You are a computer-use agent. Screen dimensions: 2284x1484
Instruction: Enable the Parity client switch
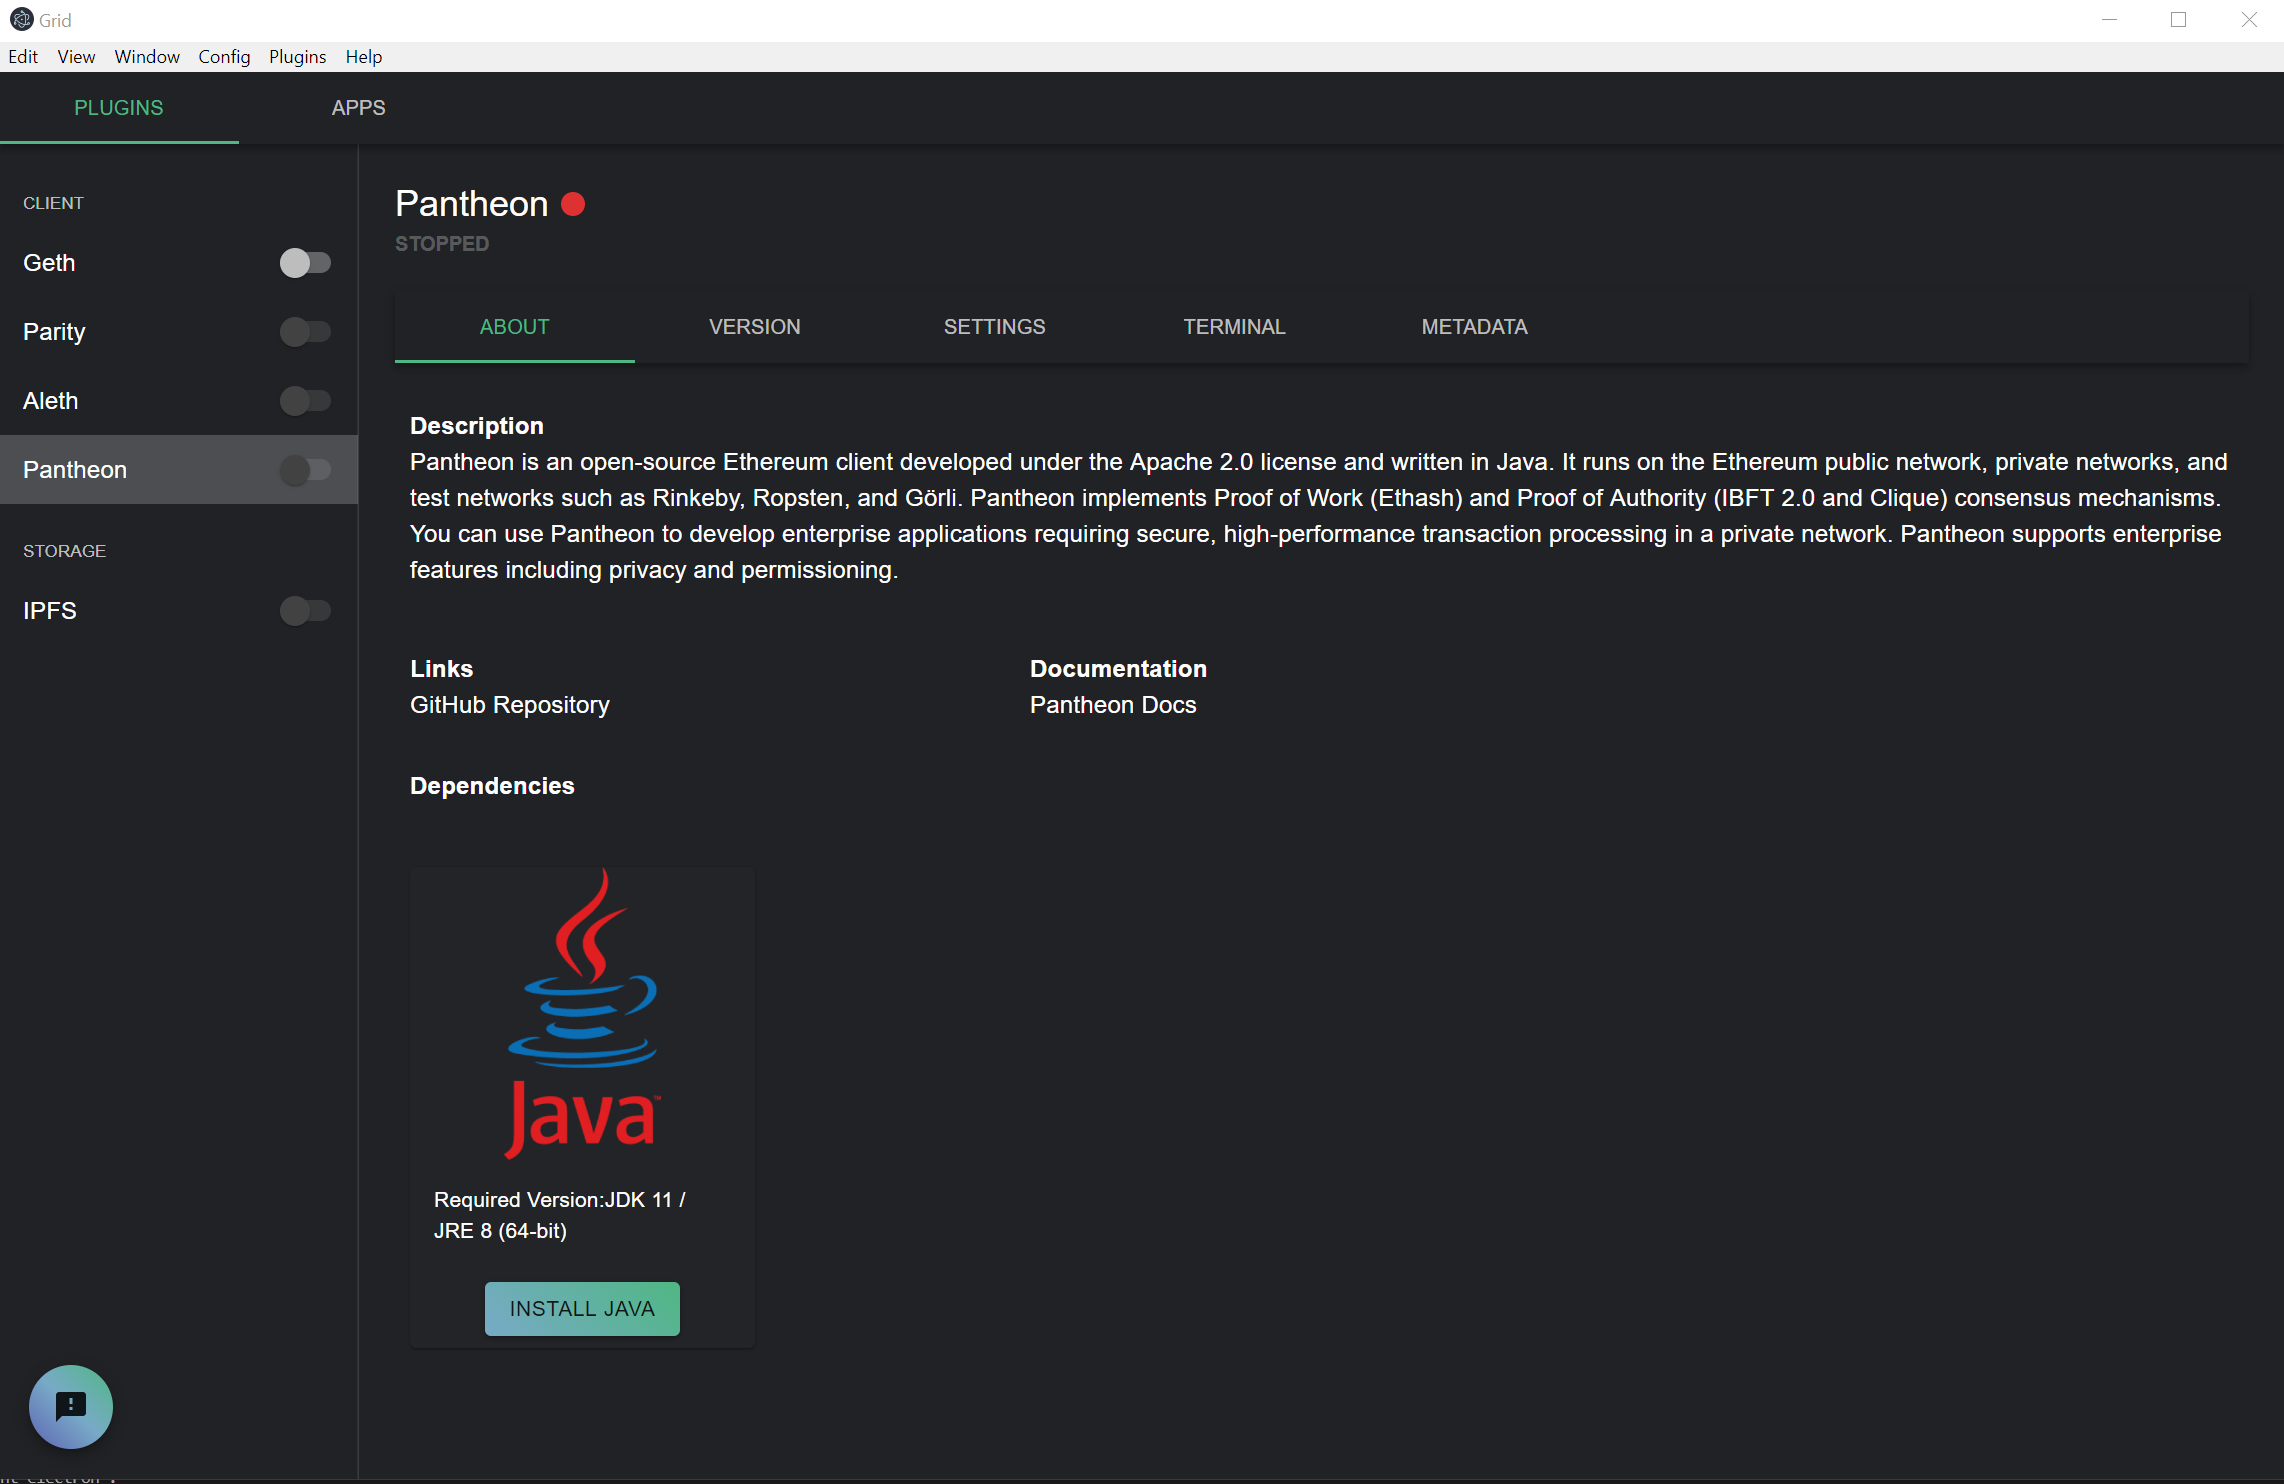point(305,332)
